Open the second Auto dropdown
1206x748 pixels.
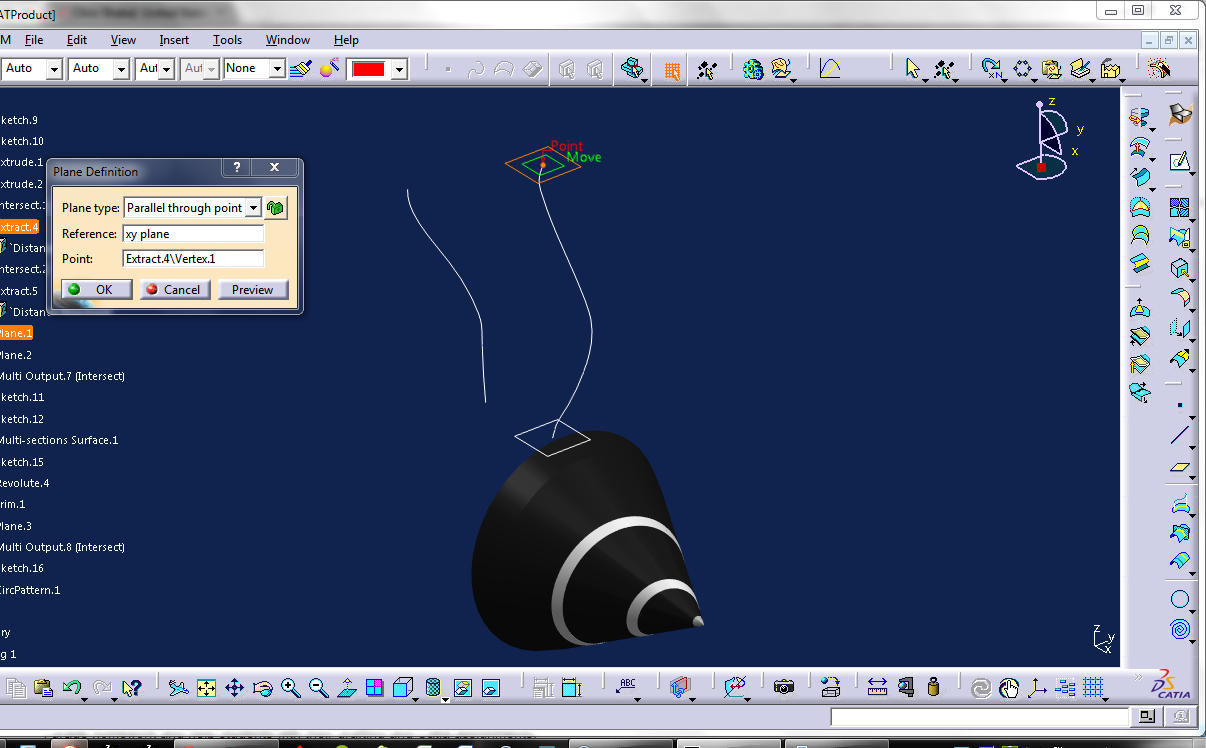pyautogui.click(x=121, y=68)
